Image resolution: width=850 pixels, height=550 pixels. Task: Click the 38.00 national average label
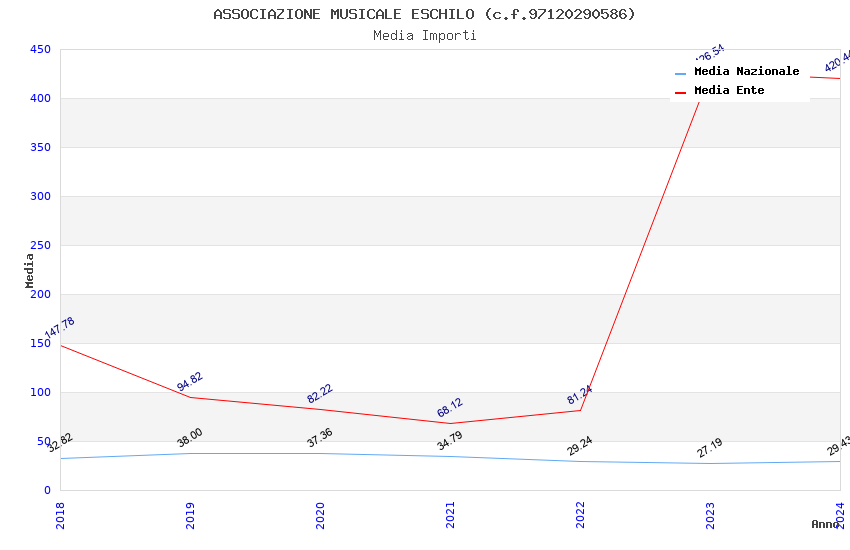click(190, 437)
